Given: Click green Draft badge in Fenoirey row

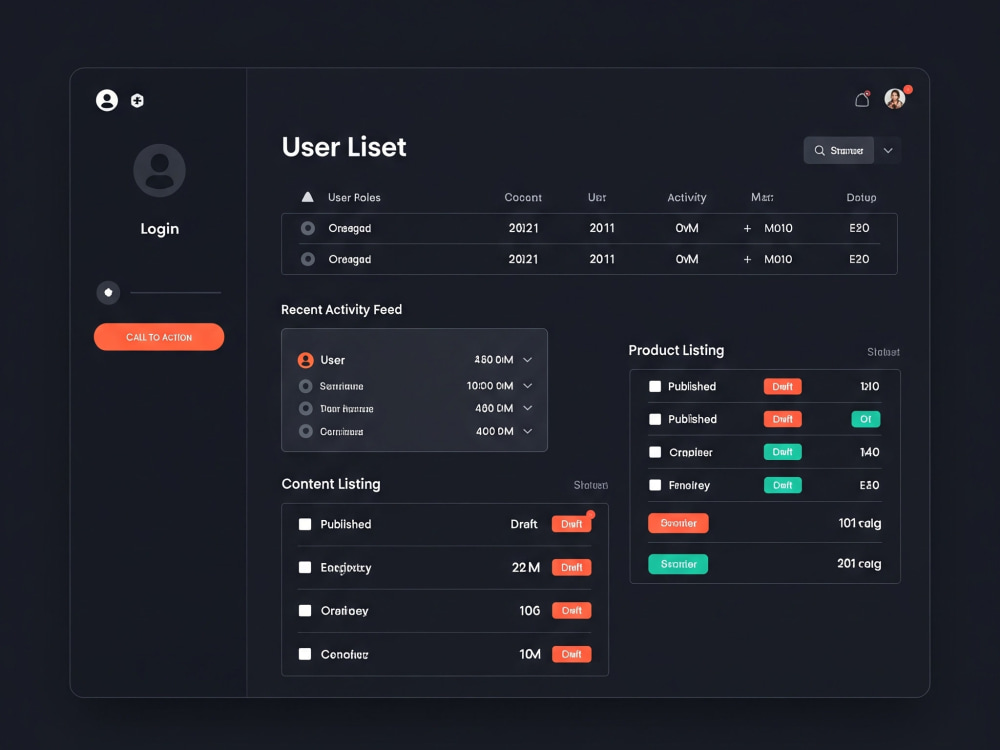Looking at the screenshot, I should click(x=783, y=485).
